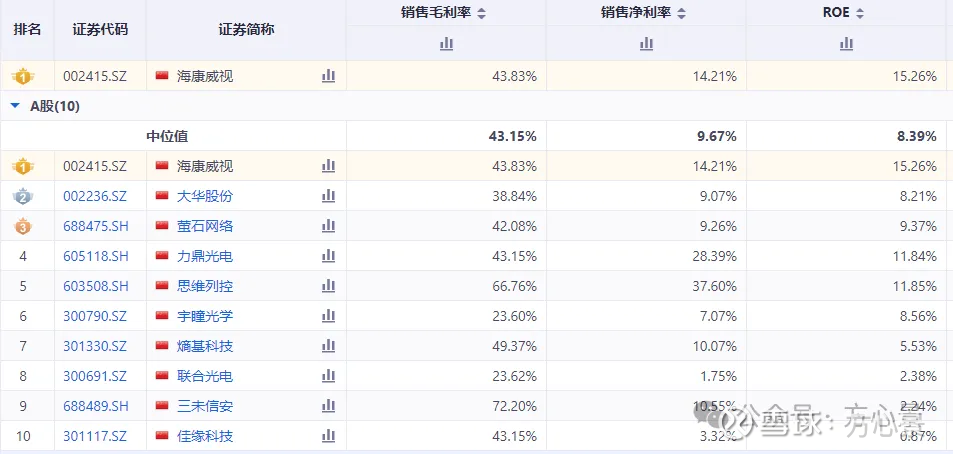The image size is (953, 454).
Task: Open chart icon under ROE header
Action: (847, 43)
